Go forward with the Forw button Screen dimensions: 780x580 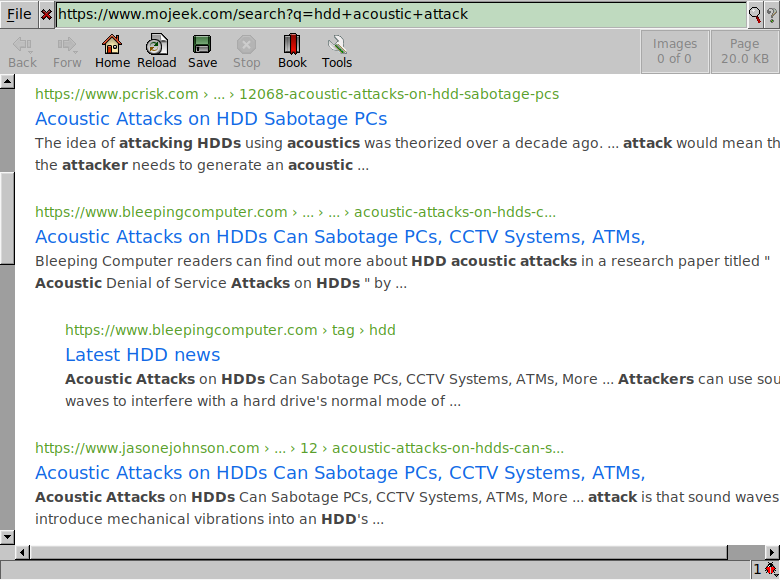click(x=67, y=52)
